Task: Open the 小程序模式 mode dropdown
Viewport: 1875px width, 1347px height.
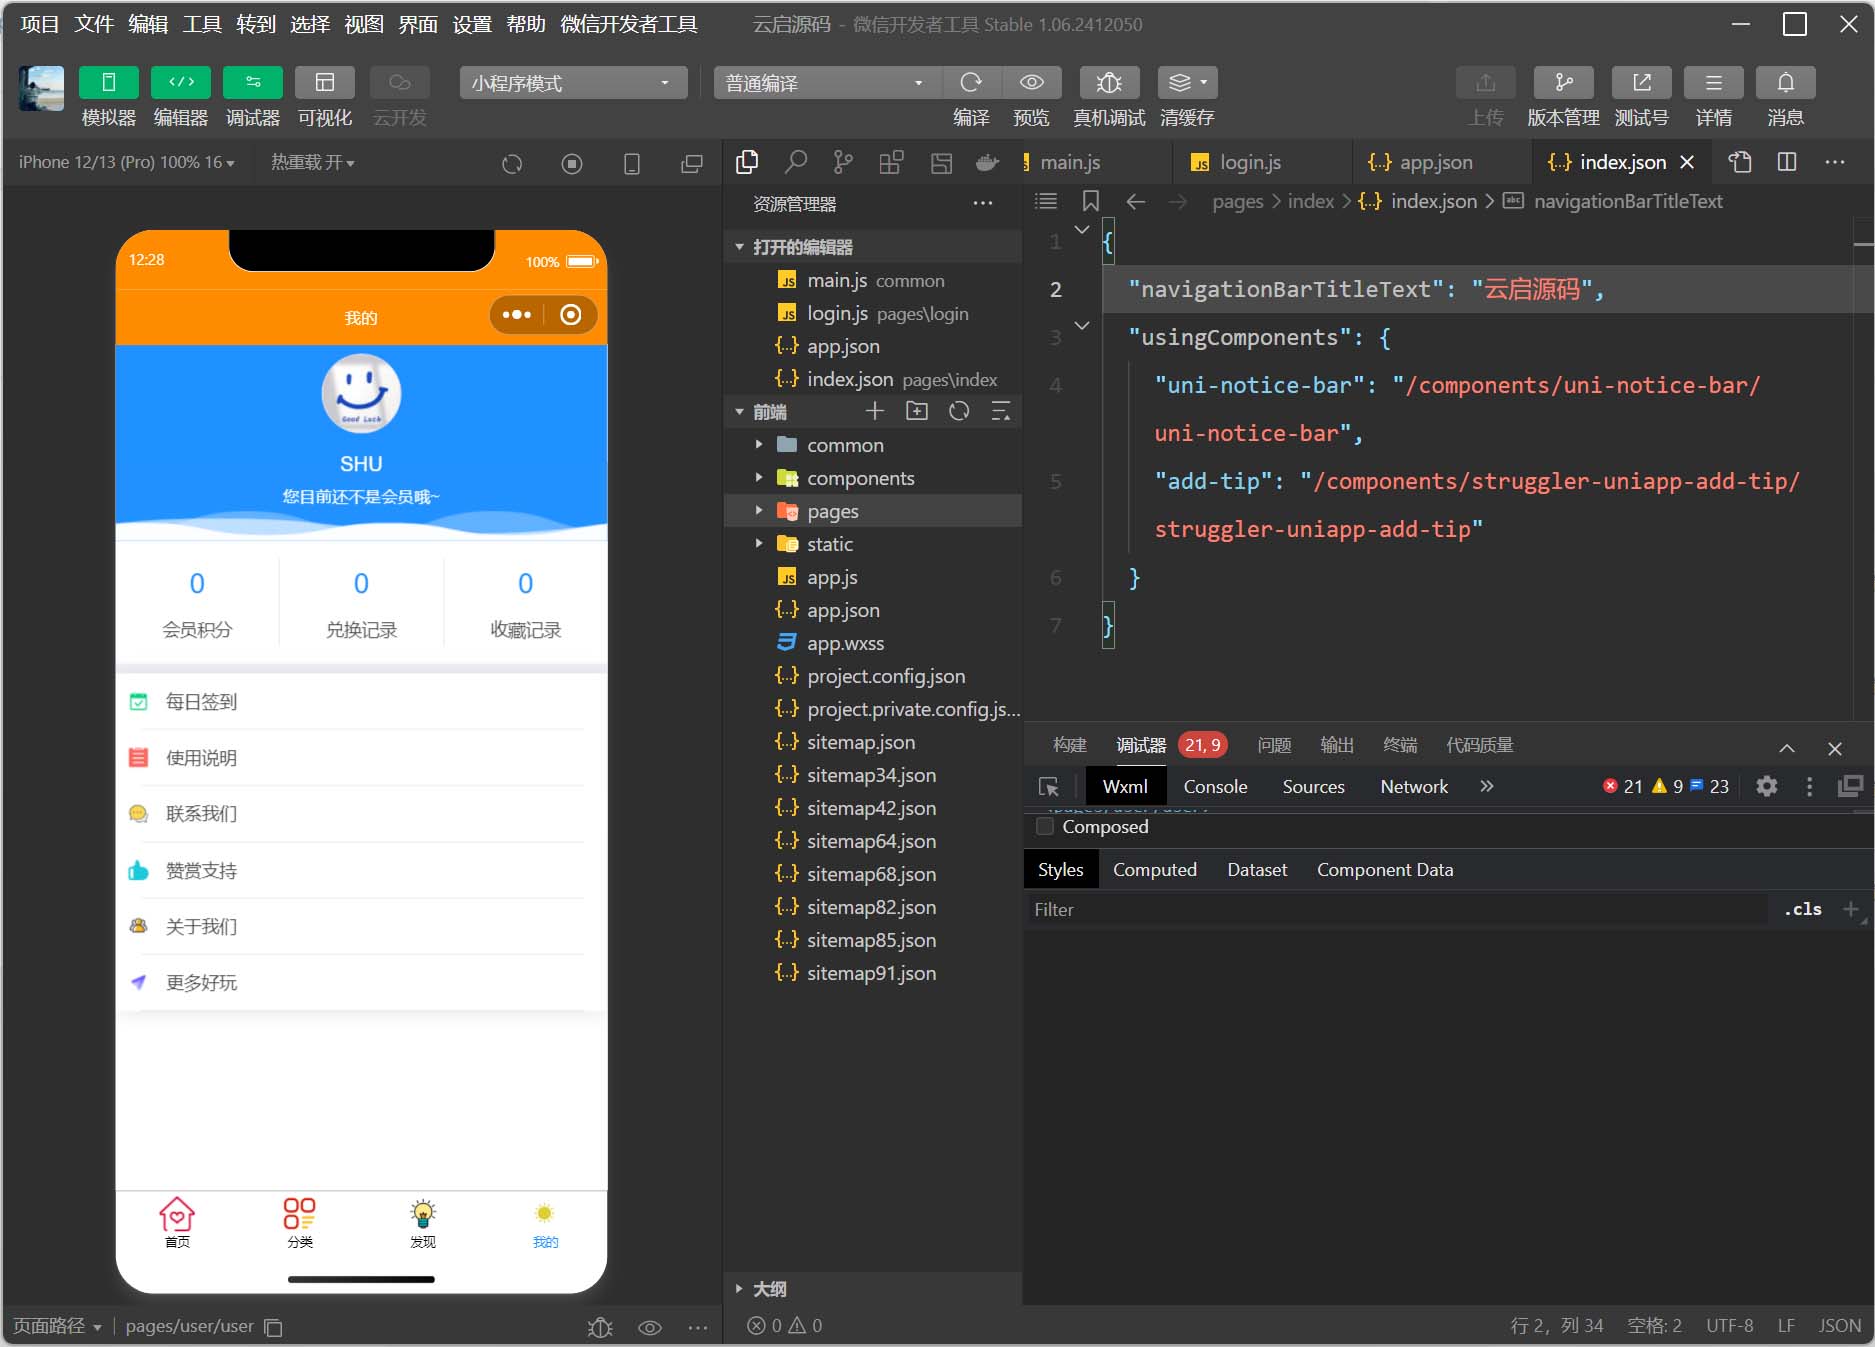Action: [573, 83]
